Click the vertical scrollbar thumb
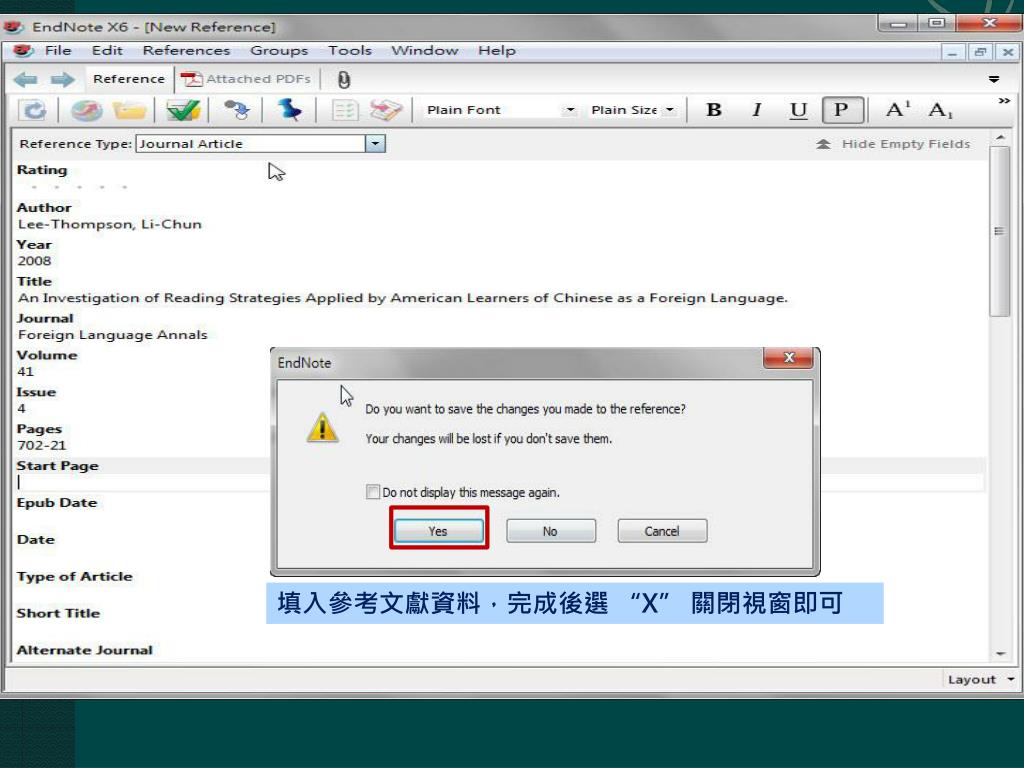The height and width of the screenshot is (768, 1024). tap(999, 231)
